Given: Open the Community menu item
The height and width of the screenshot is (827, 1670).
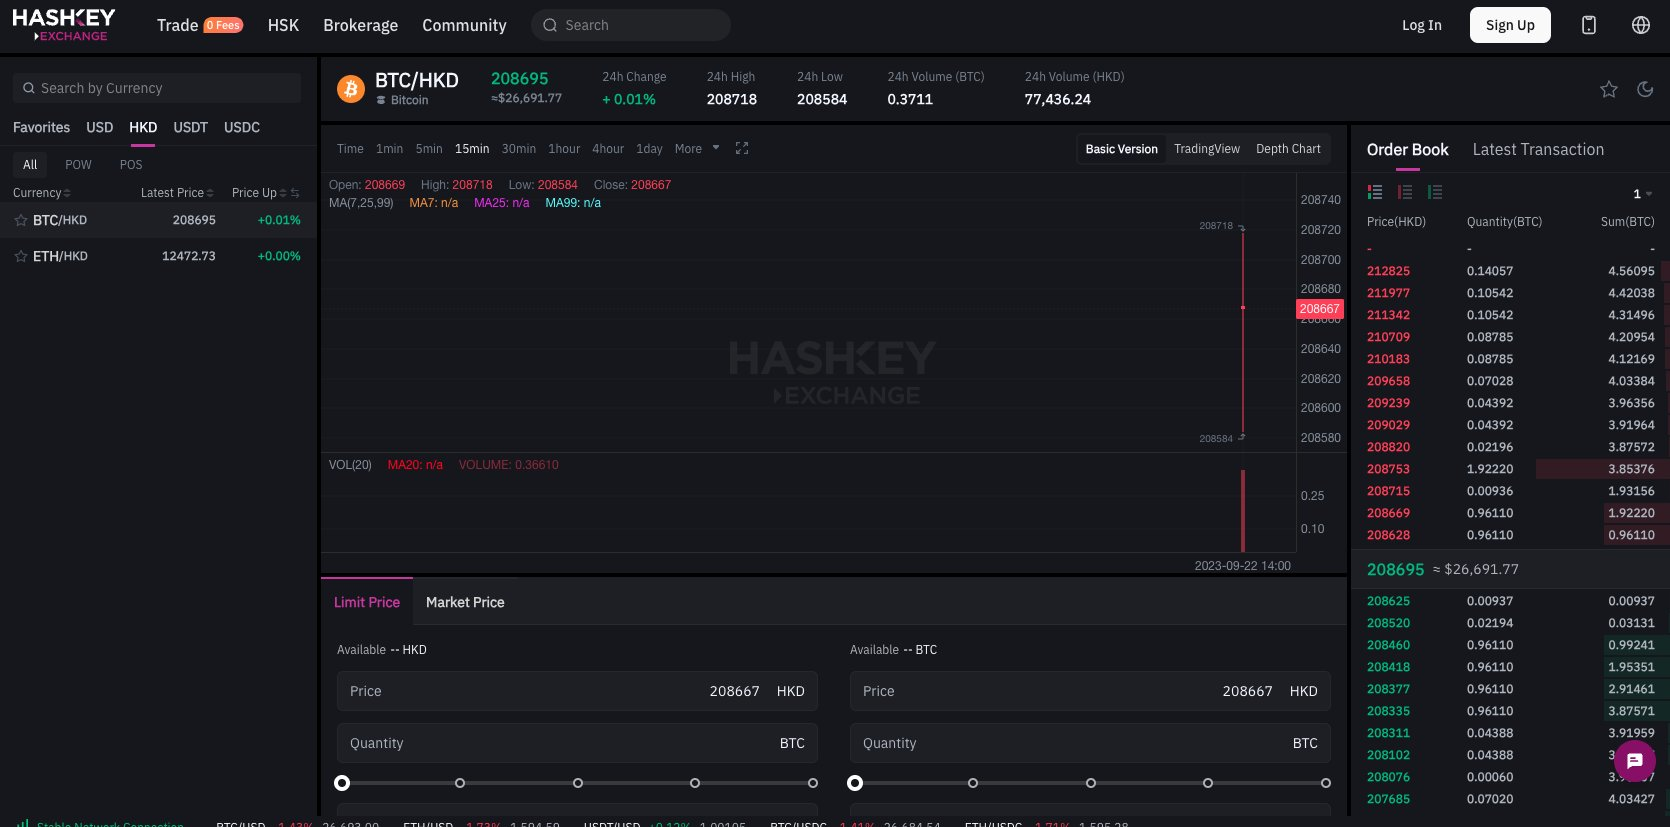Looking at the screenshot, I should coord(464,25).
